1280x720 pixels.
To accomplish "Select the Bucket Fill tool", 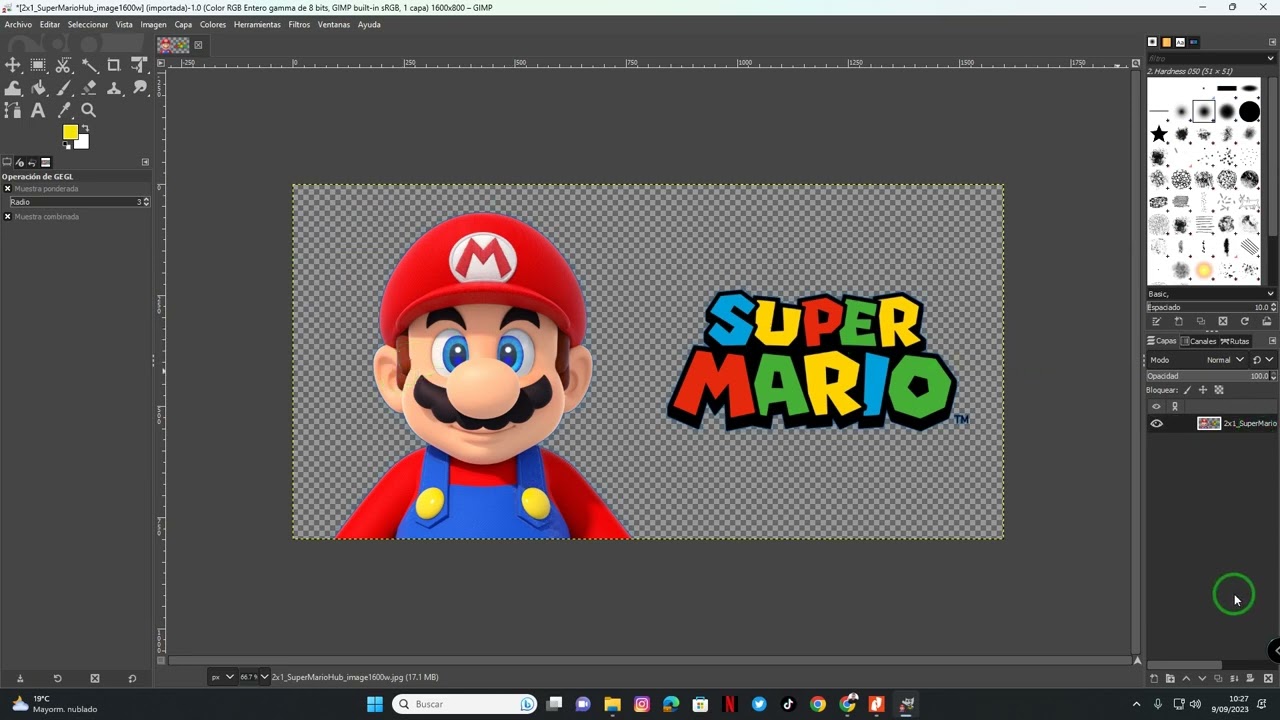I will 38,88.
